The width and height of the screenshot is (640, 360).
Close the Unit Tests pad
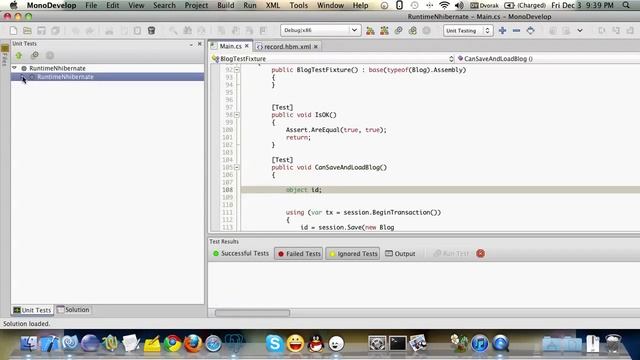coord(200,44)
